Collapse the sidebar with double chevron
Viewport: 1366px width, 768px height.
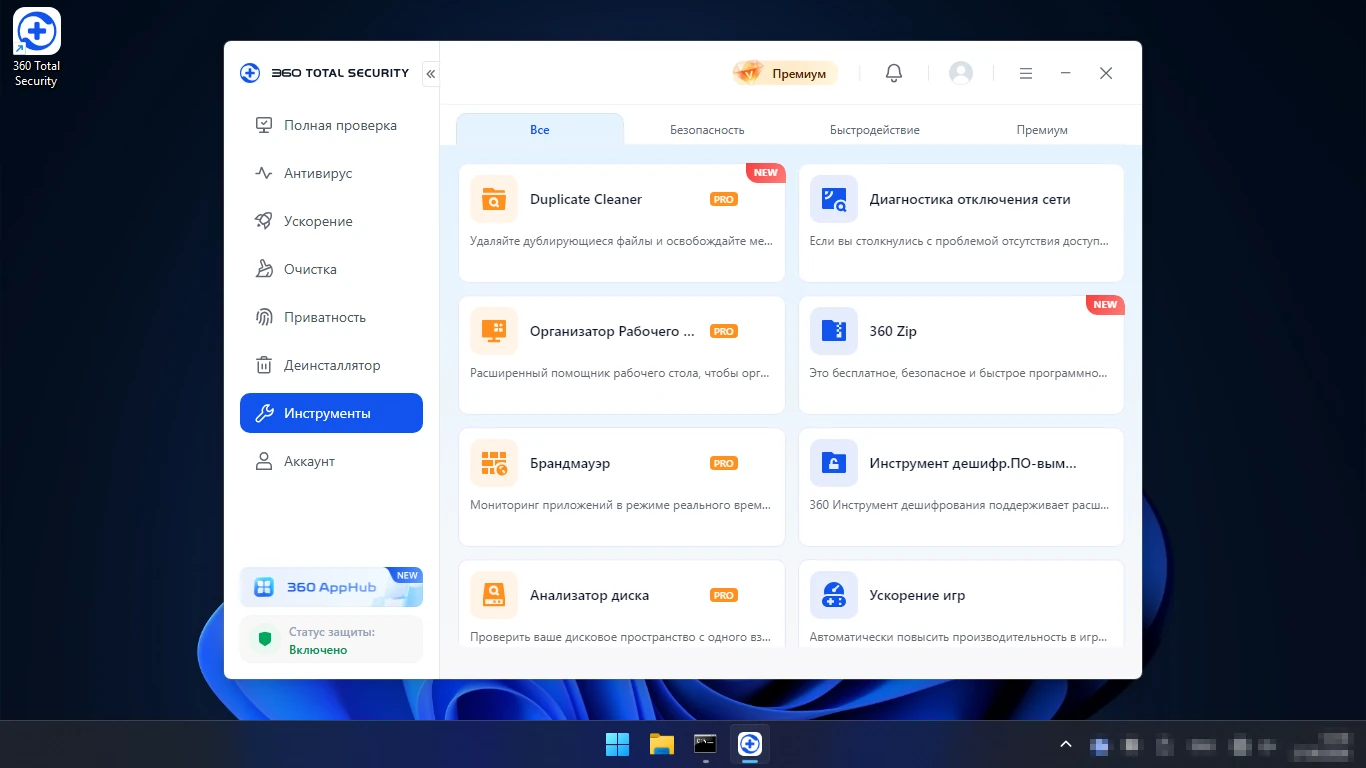pos(431,74)
